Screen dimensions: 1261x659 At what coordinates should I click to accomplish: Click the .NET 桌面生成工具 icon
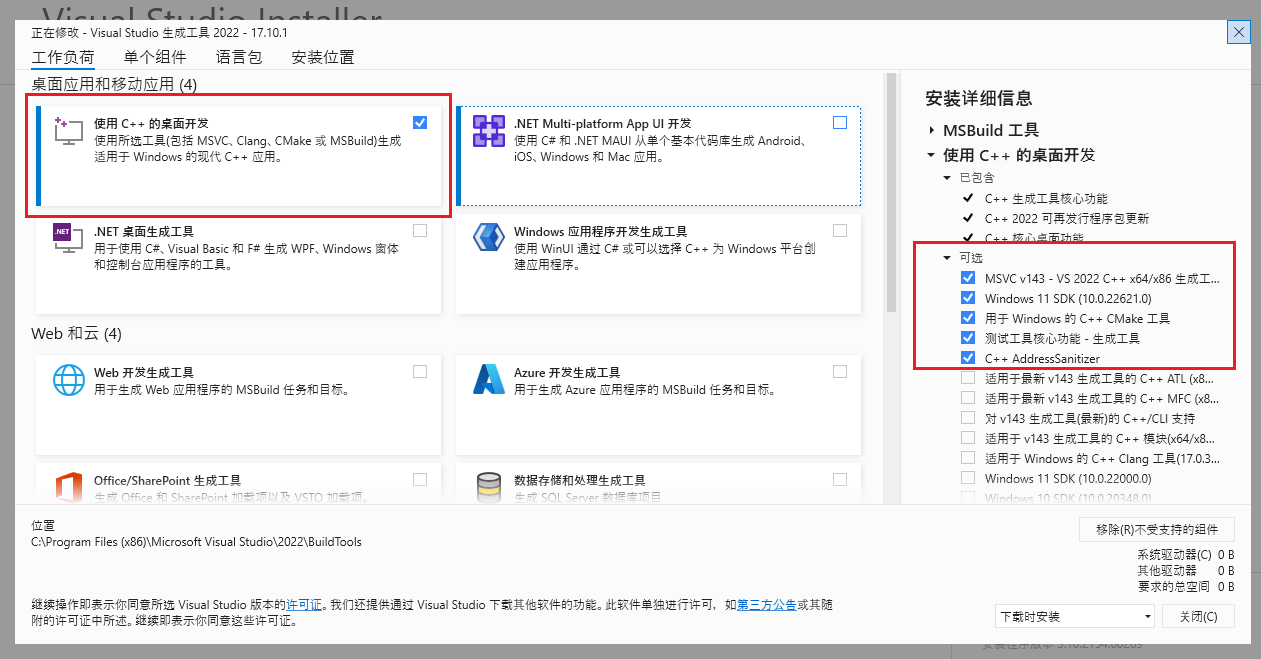click(x=68, y=237)
